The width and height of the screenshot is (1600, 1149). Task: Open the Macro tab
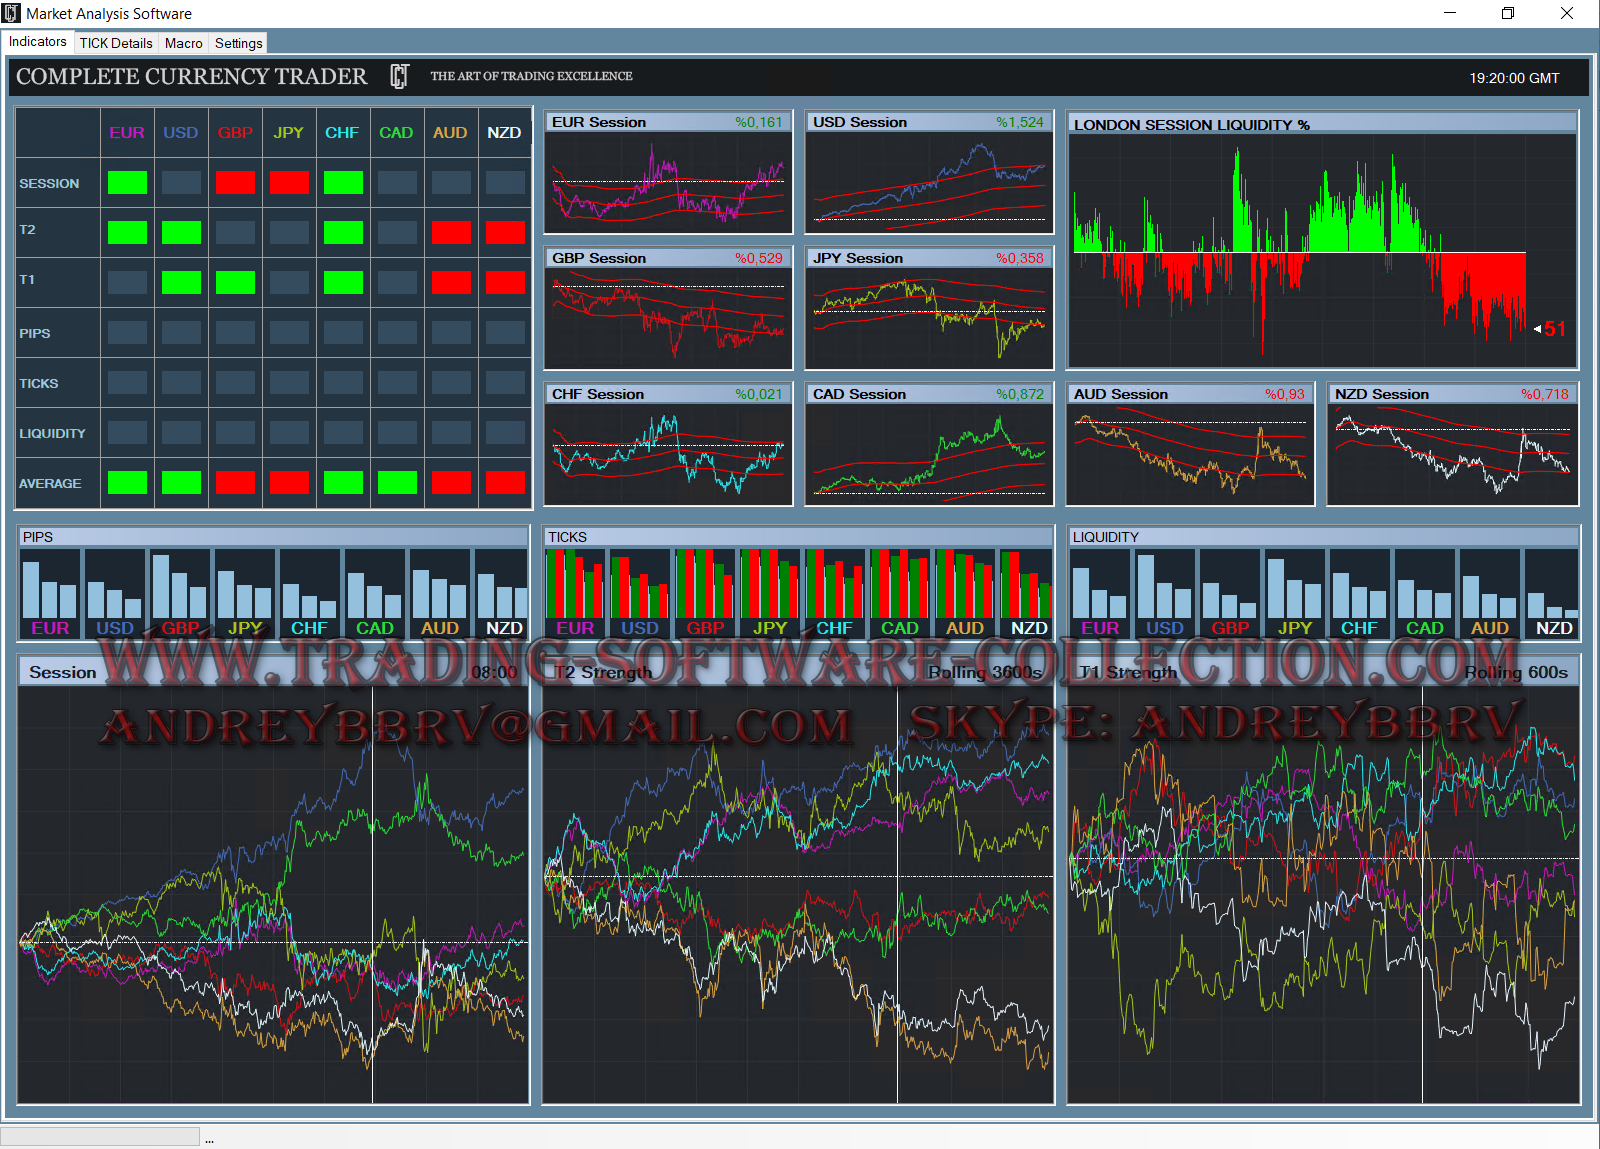(183, 43)
